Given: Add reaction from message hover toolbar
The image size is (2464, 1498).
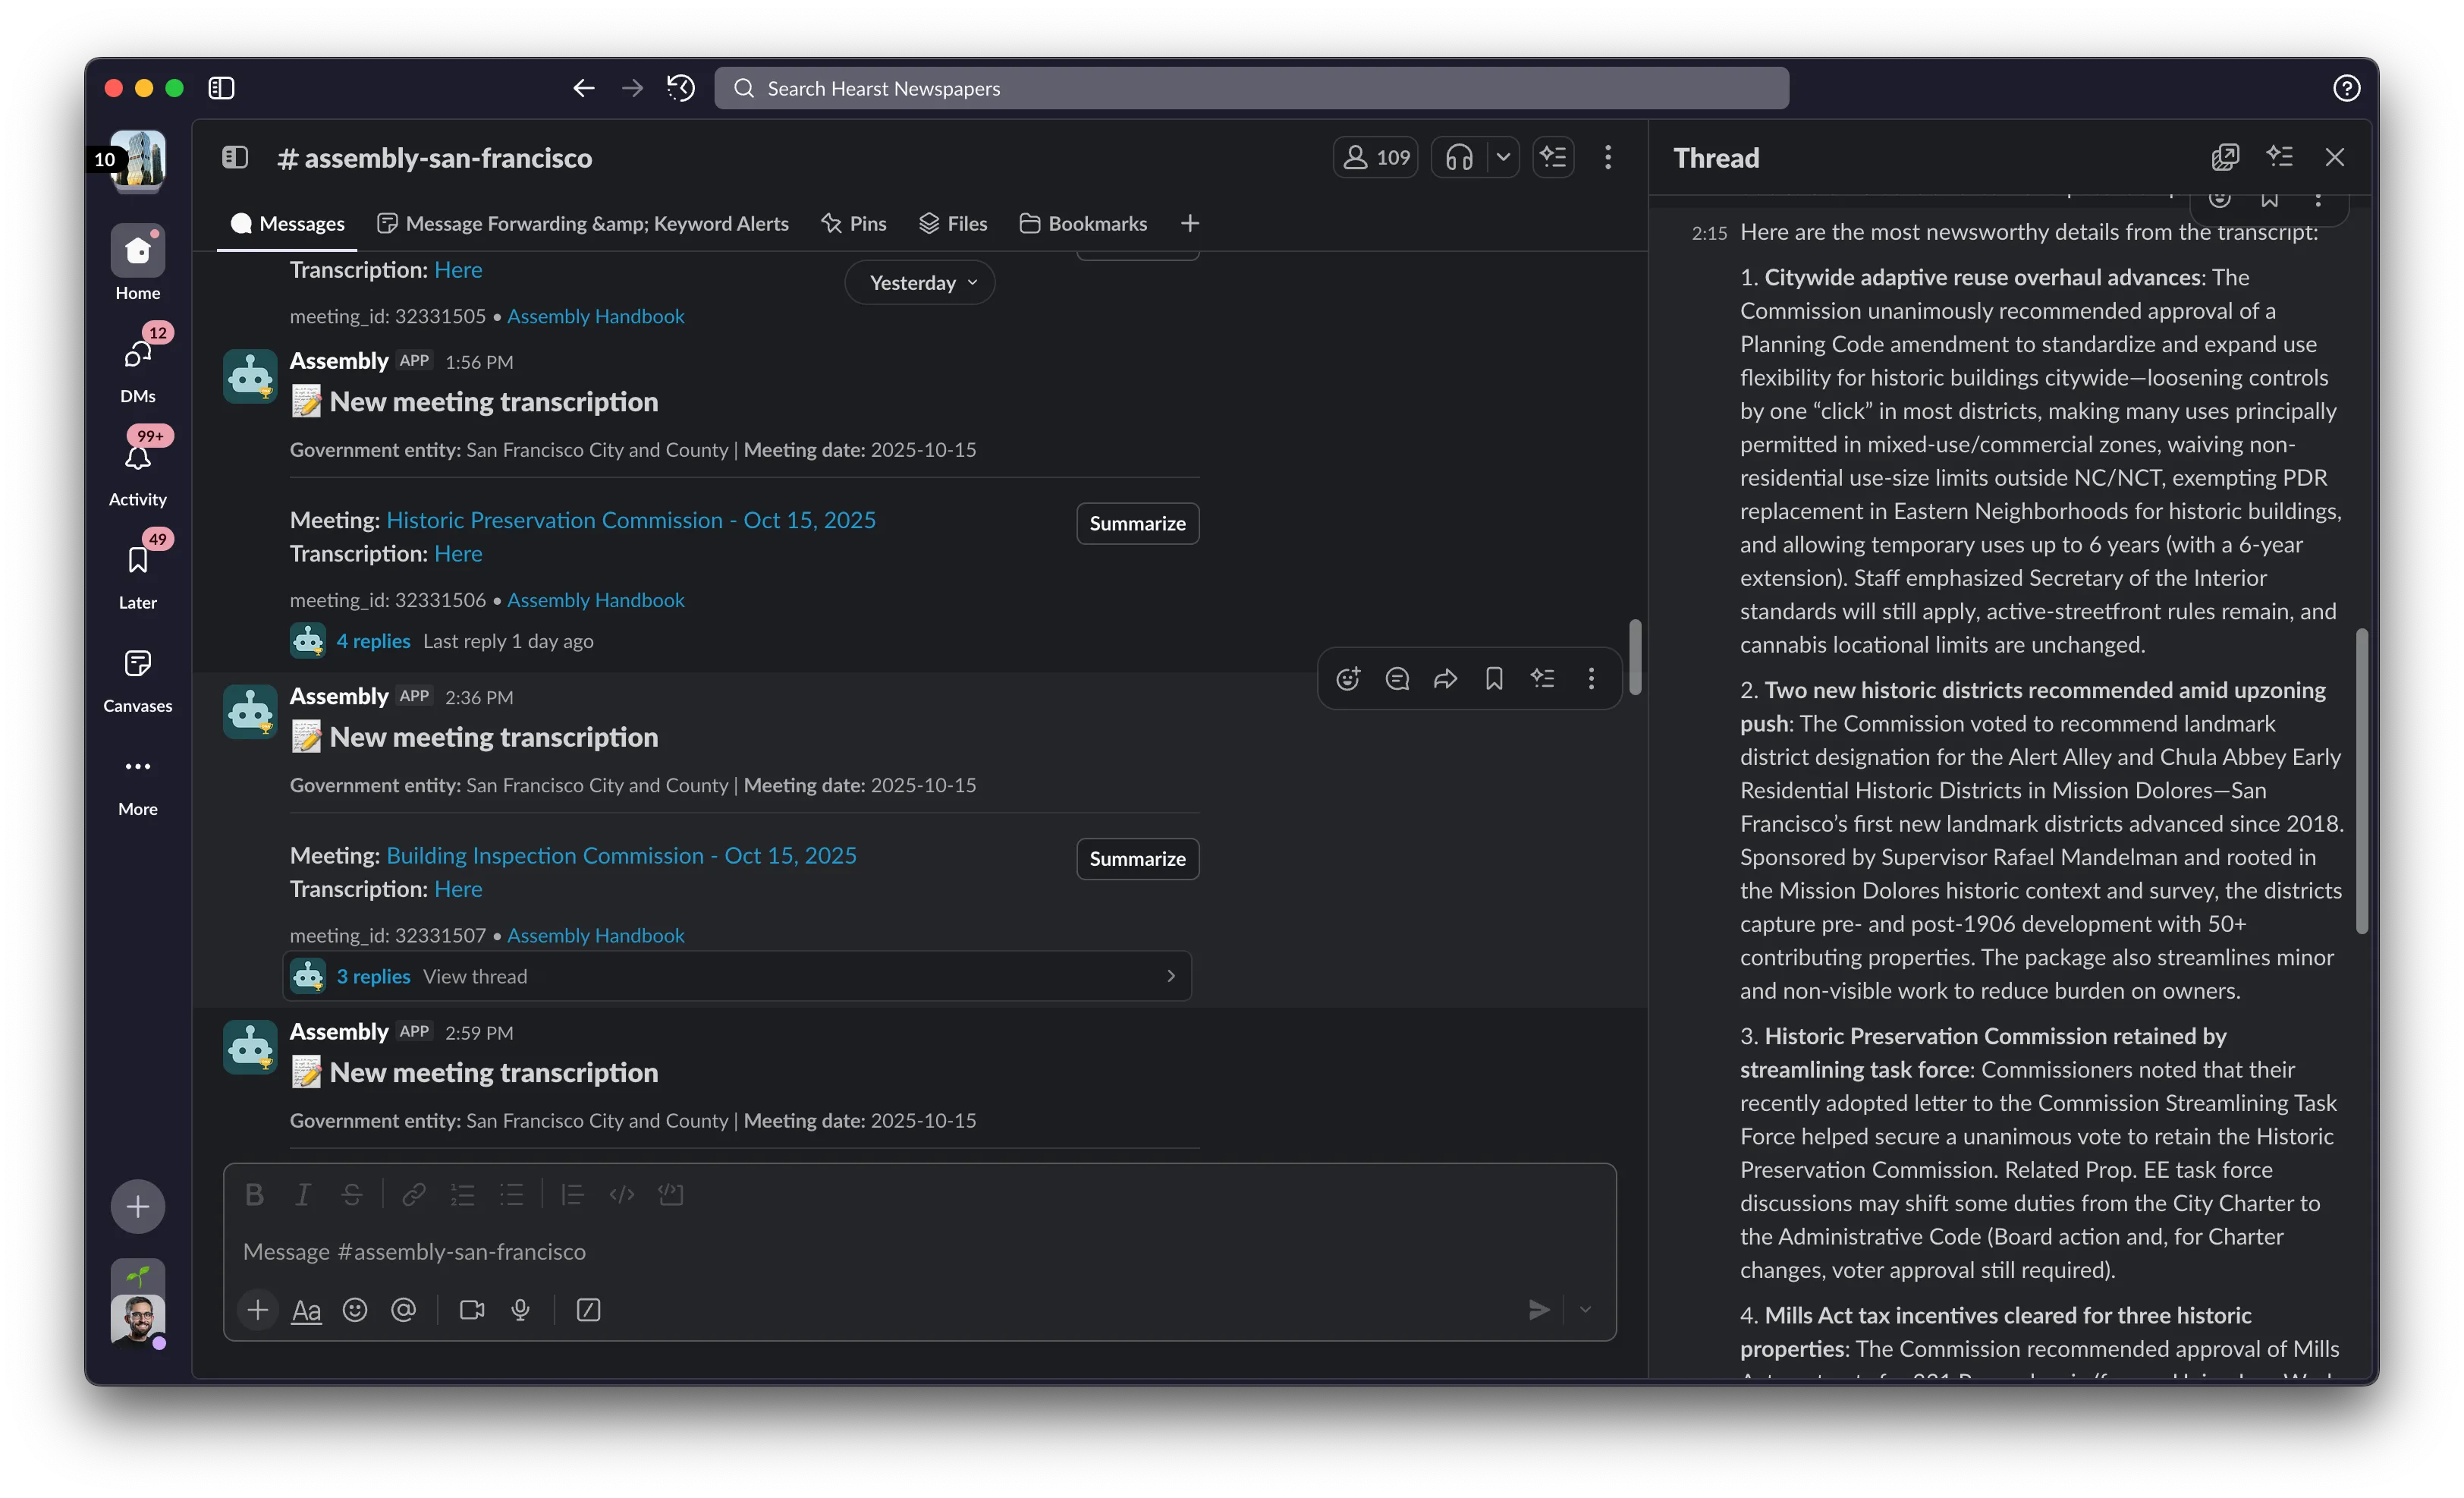Looking at the screenshot, I should point(1348,679).
